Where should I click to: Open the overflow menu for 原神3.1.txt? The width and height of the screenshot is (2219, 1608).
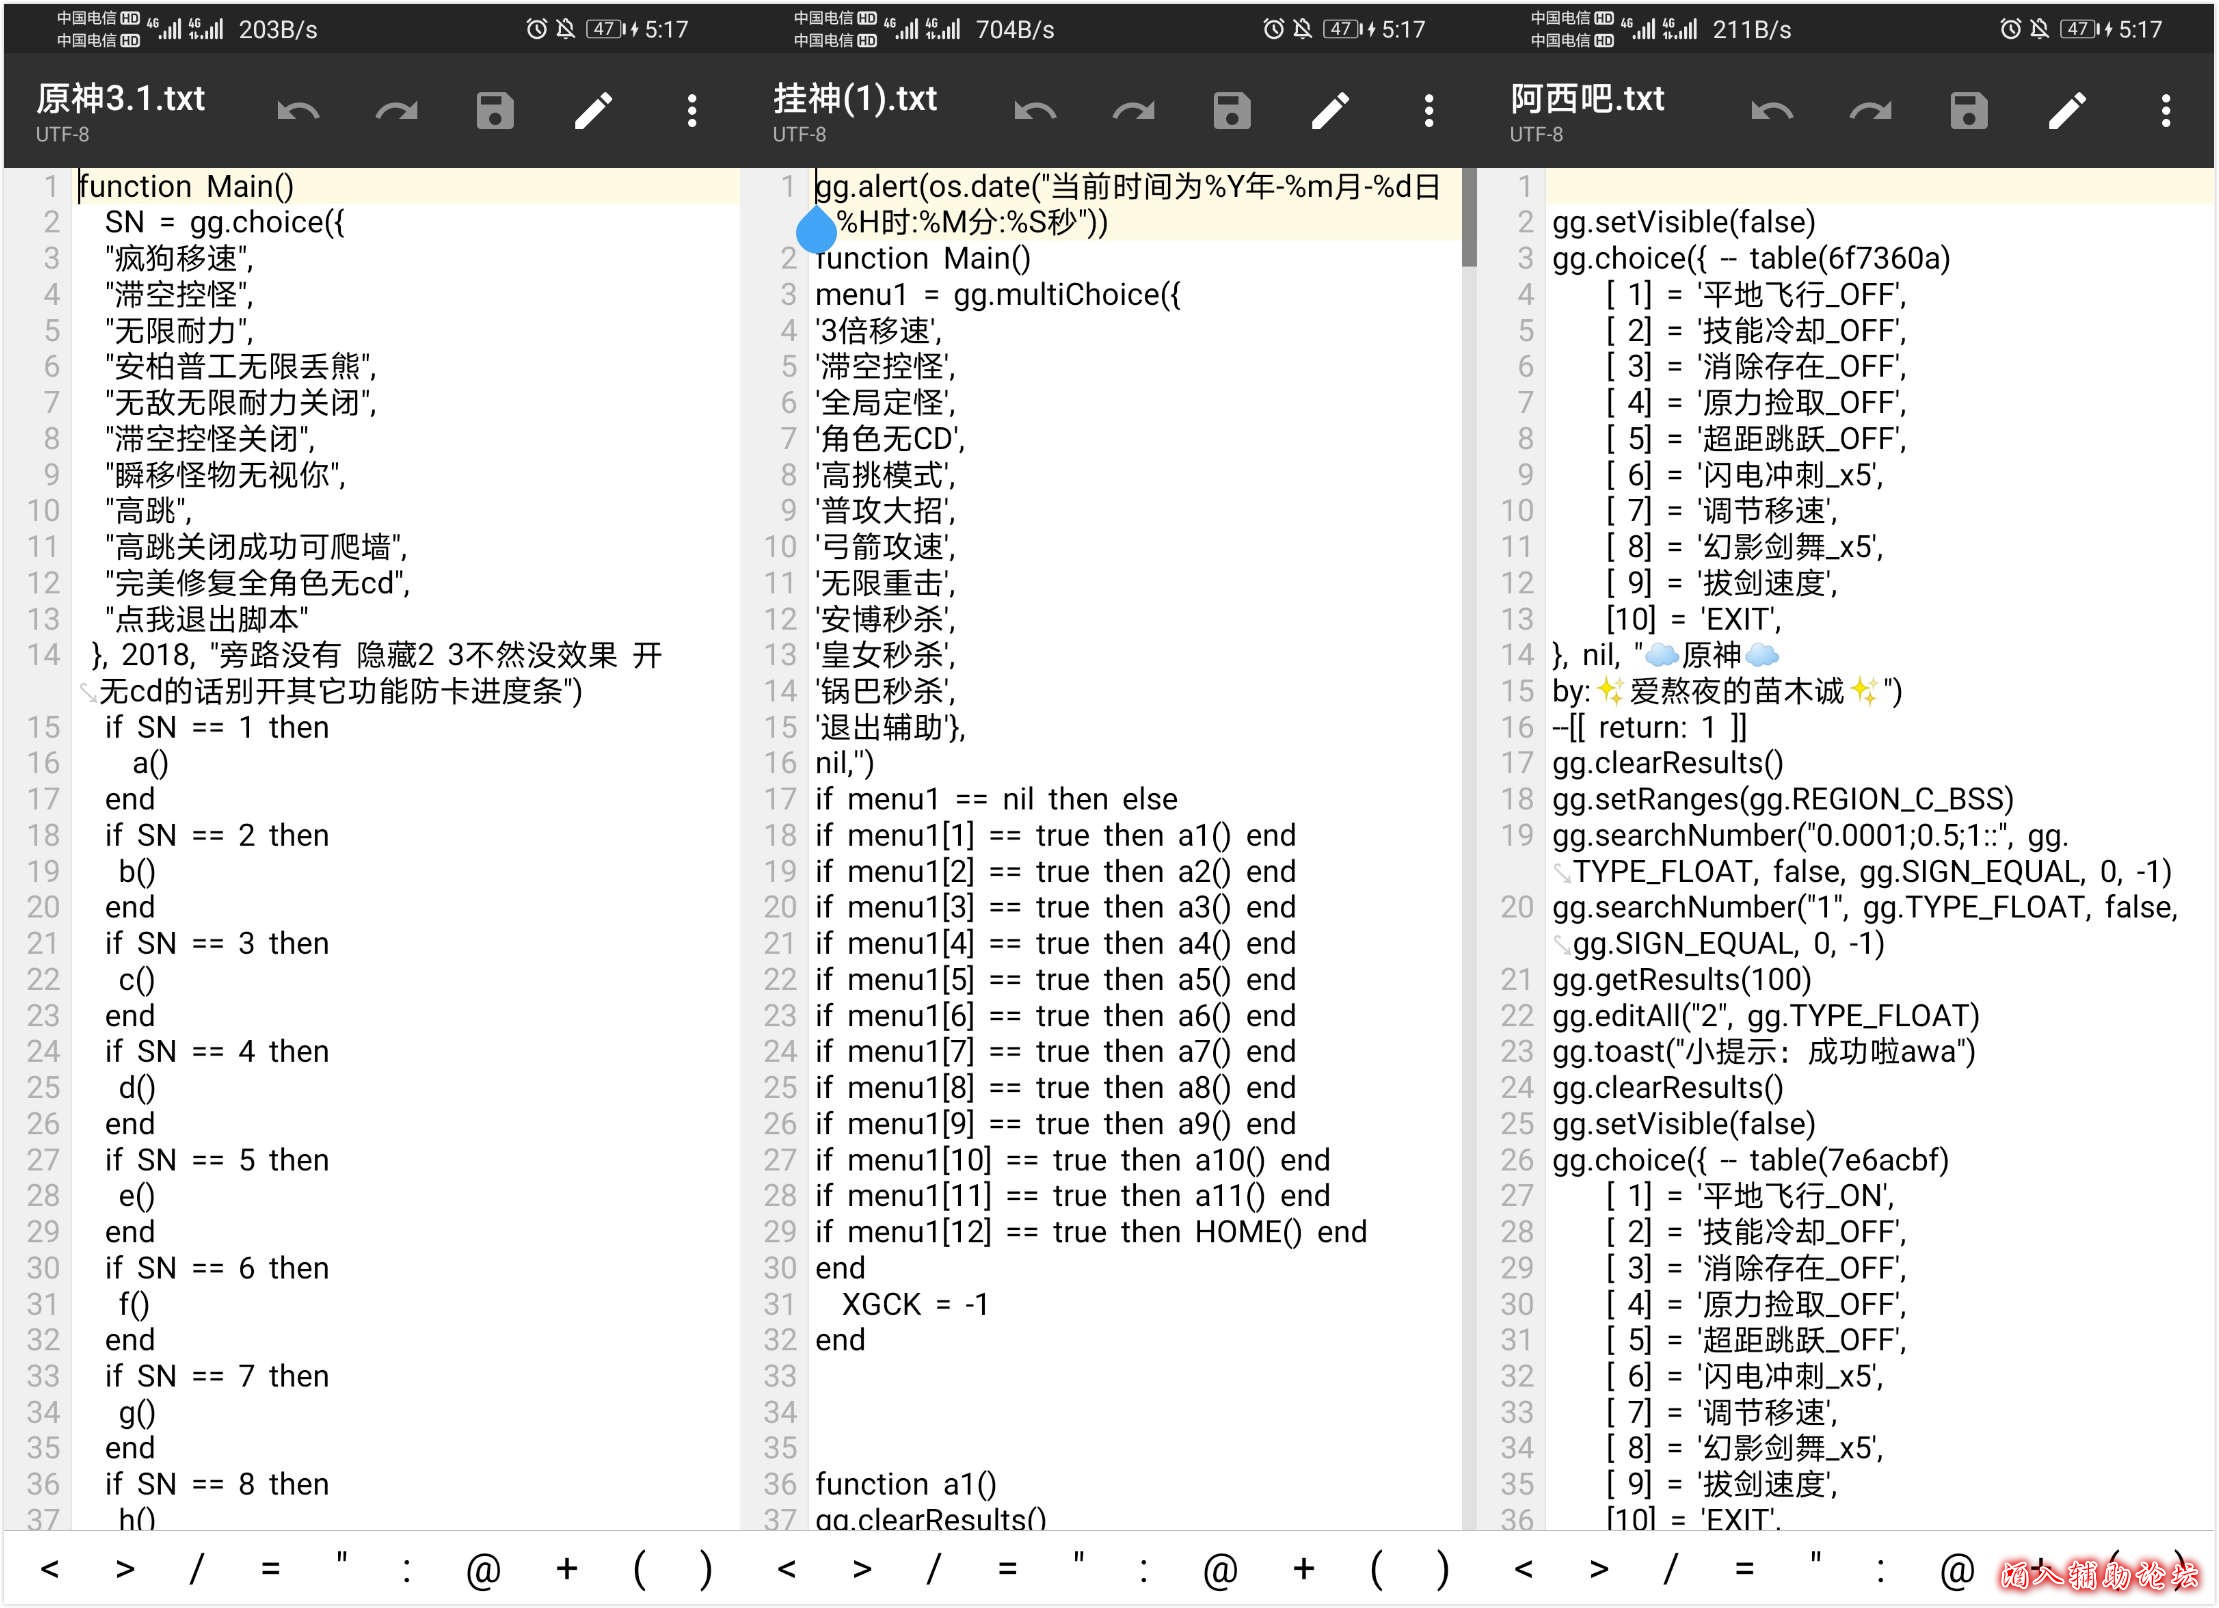pos(692,111)
